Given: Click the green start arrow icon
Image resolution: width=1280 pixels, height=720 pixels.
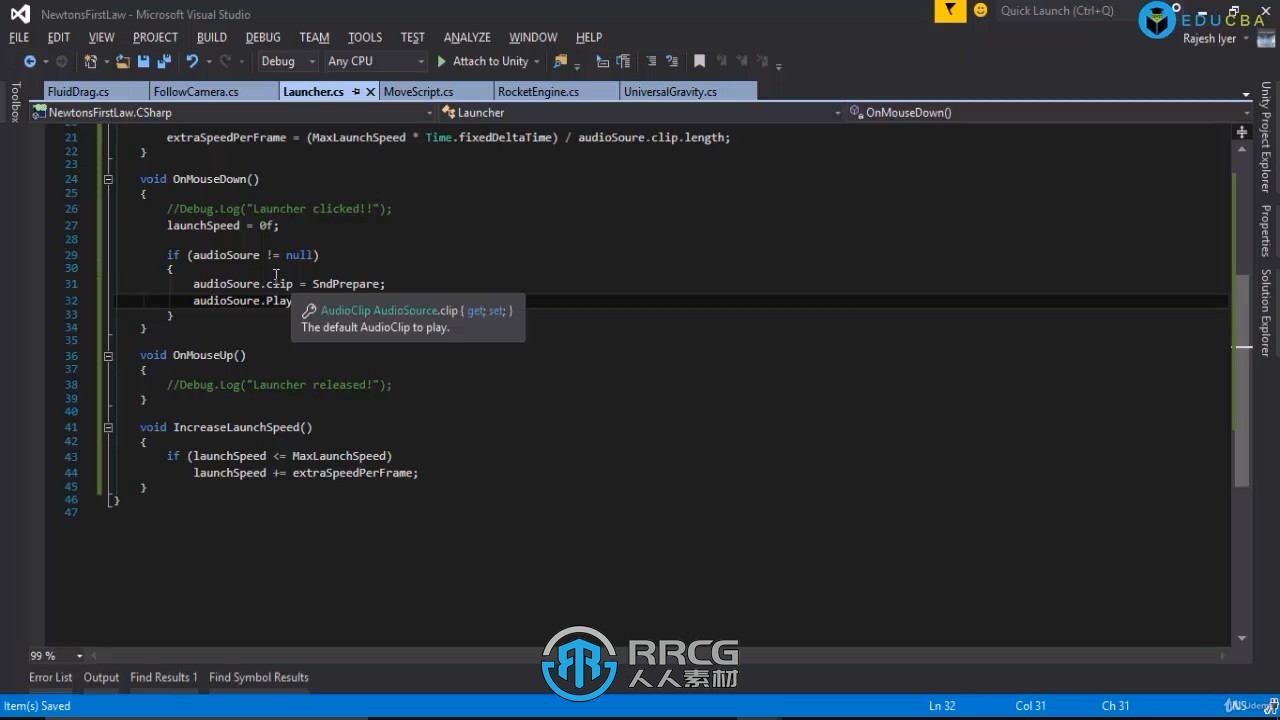Looking at the screenshot, I should coord(441,61).
